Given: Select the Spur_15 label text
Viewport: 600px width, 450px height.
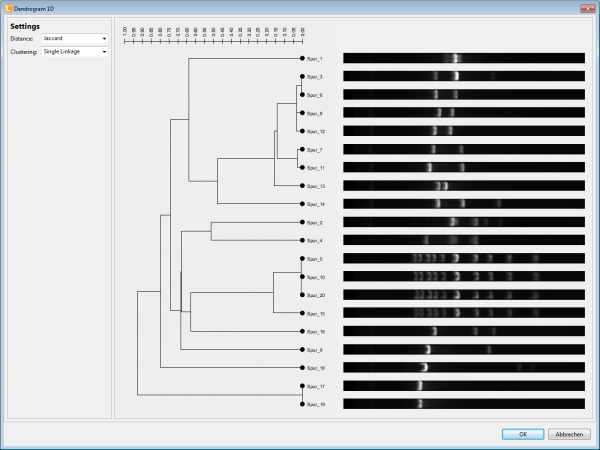Looking at the screenshot, I should coord(316,313).
